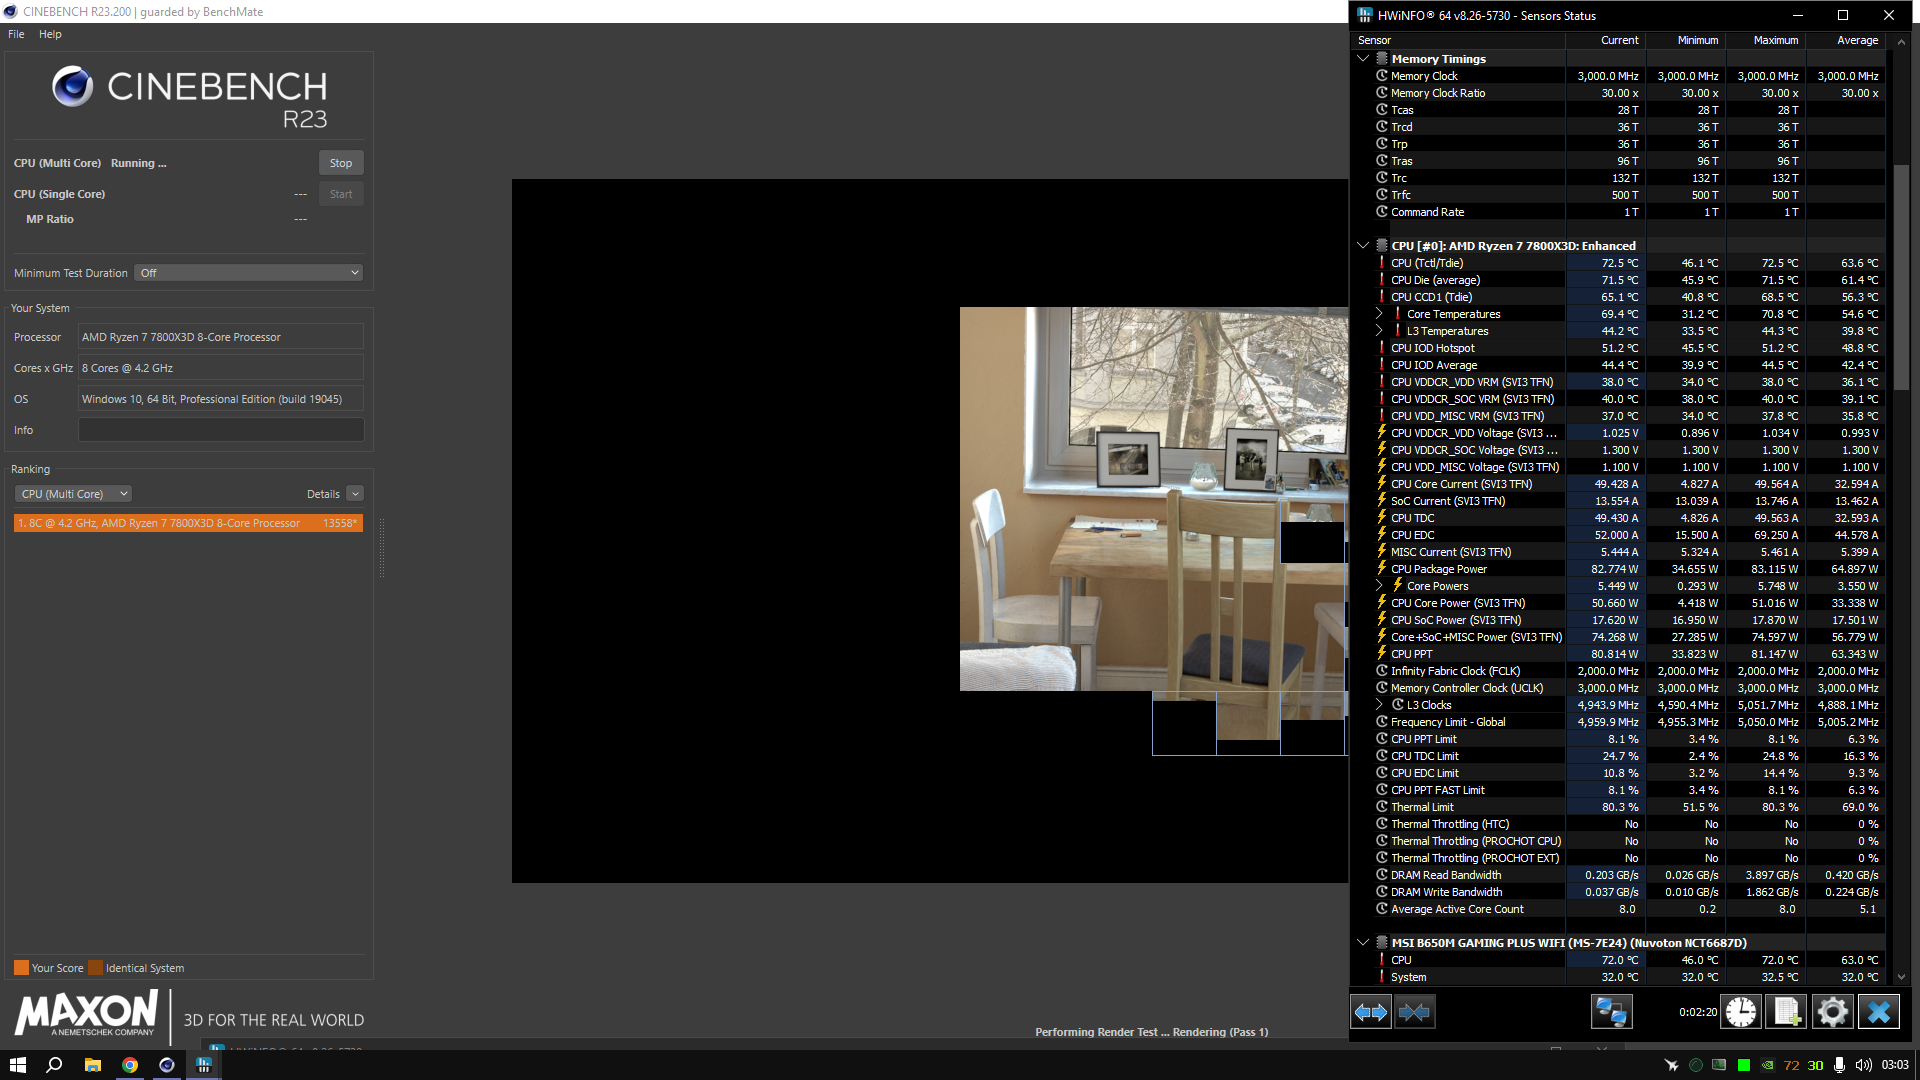Open the Minimum Test Duration dropdown
The image size is (1920, 1080).
[x=248, y=272]
